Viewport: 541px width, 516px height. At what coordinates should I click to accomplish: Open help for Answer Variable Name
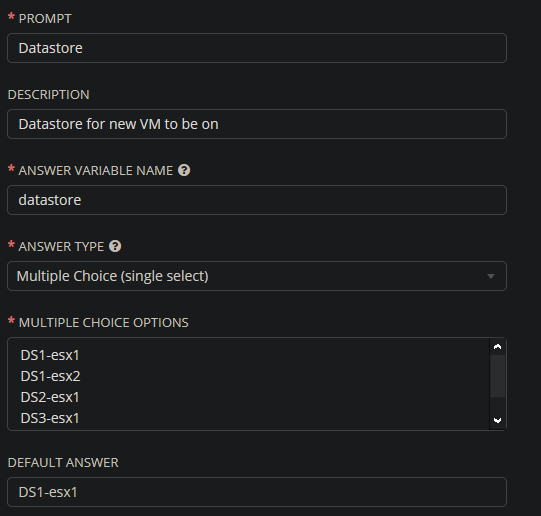(184, 170)
